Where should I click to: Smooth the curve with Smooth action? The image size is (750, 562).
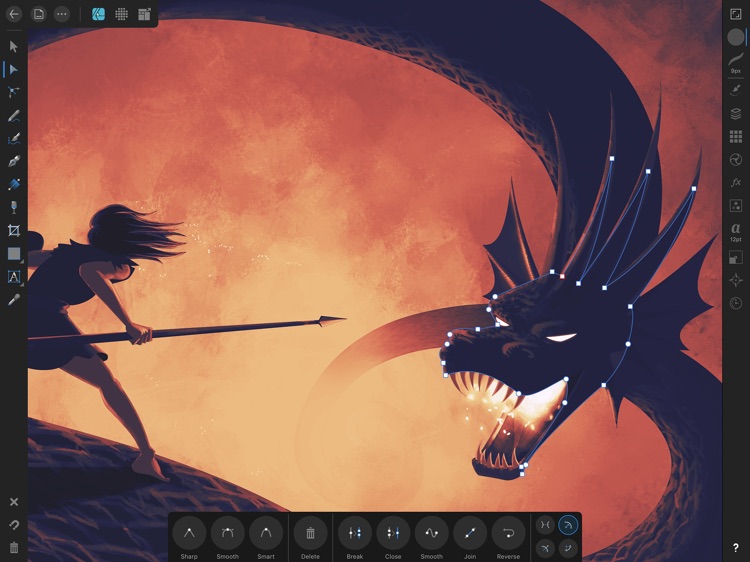coord(431,533)
